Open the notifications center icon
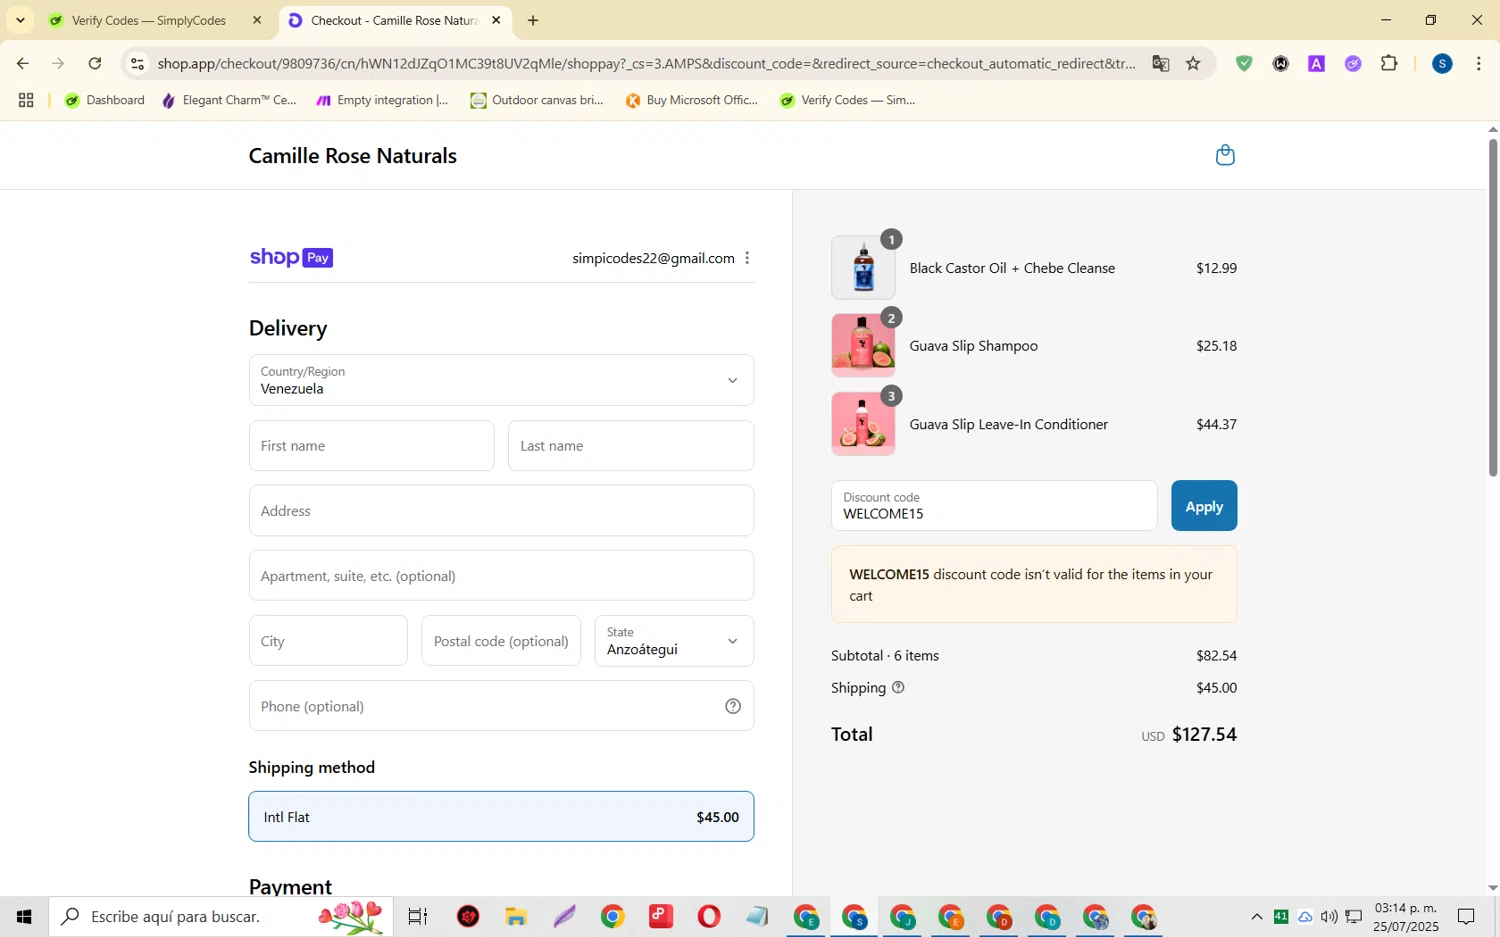The width and height of the screenshot is (1500, 937). click(x=1466, y=916)
